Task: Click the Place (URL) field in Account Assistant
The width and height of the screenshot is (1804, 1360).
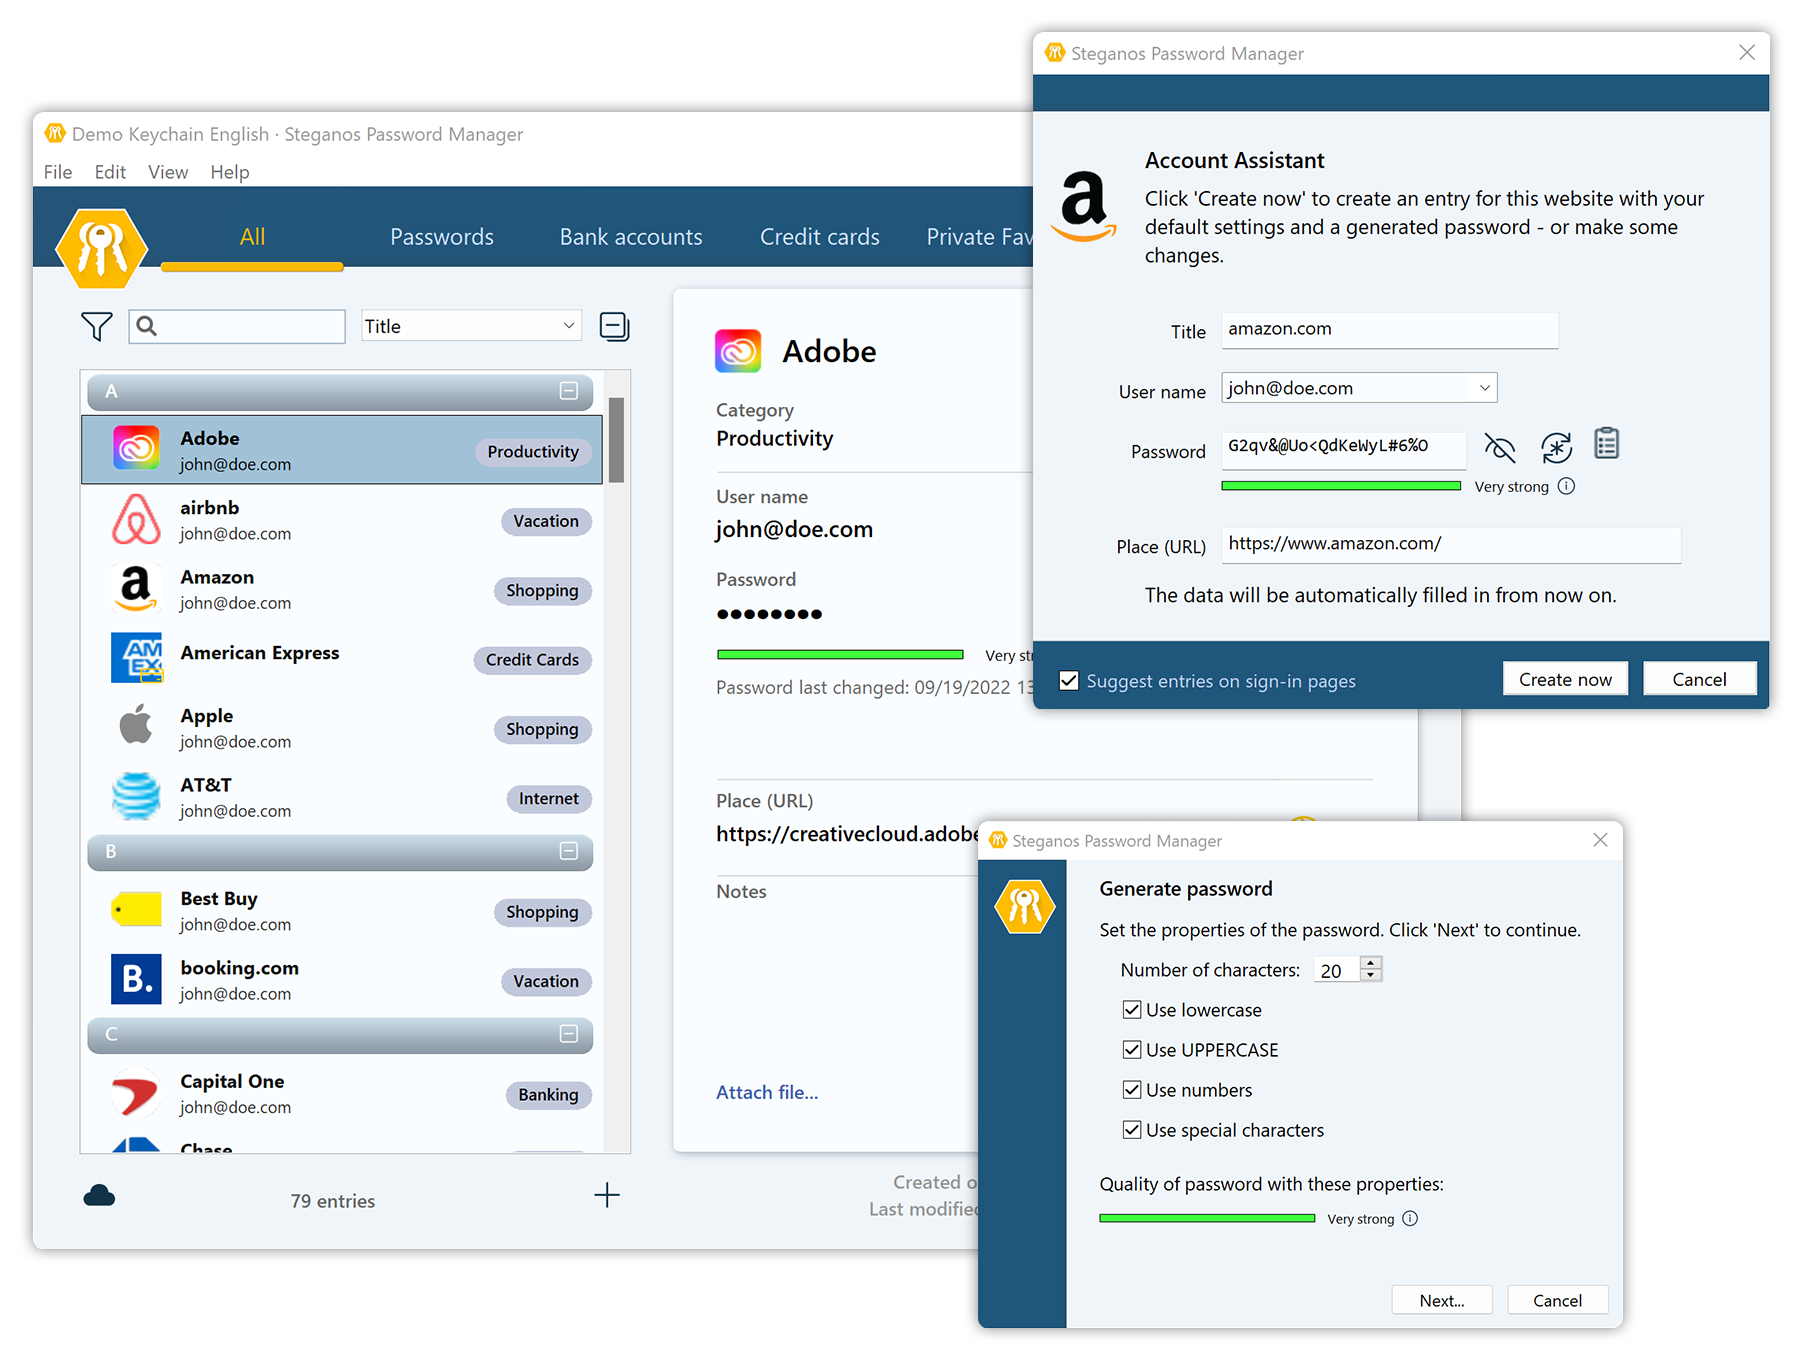Action: (1450, 544)
